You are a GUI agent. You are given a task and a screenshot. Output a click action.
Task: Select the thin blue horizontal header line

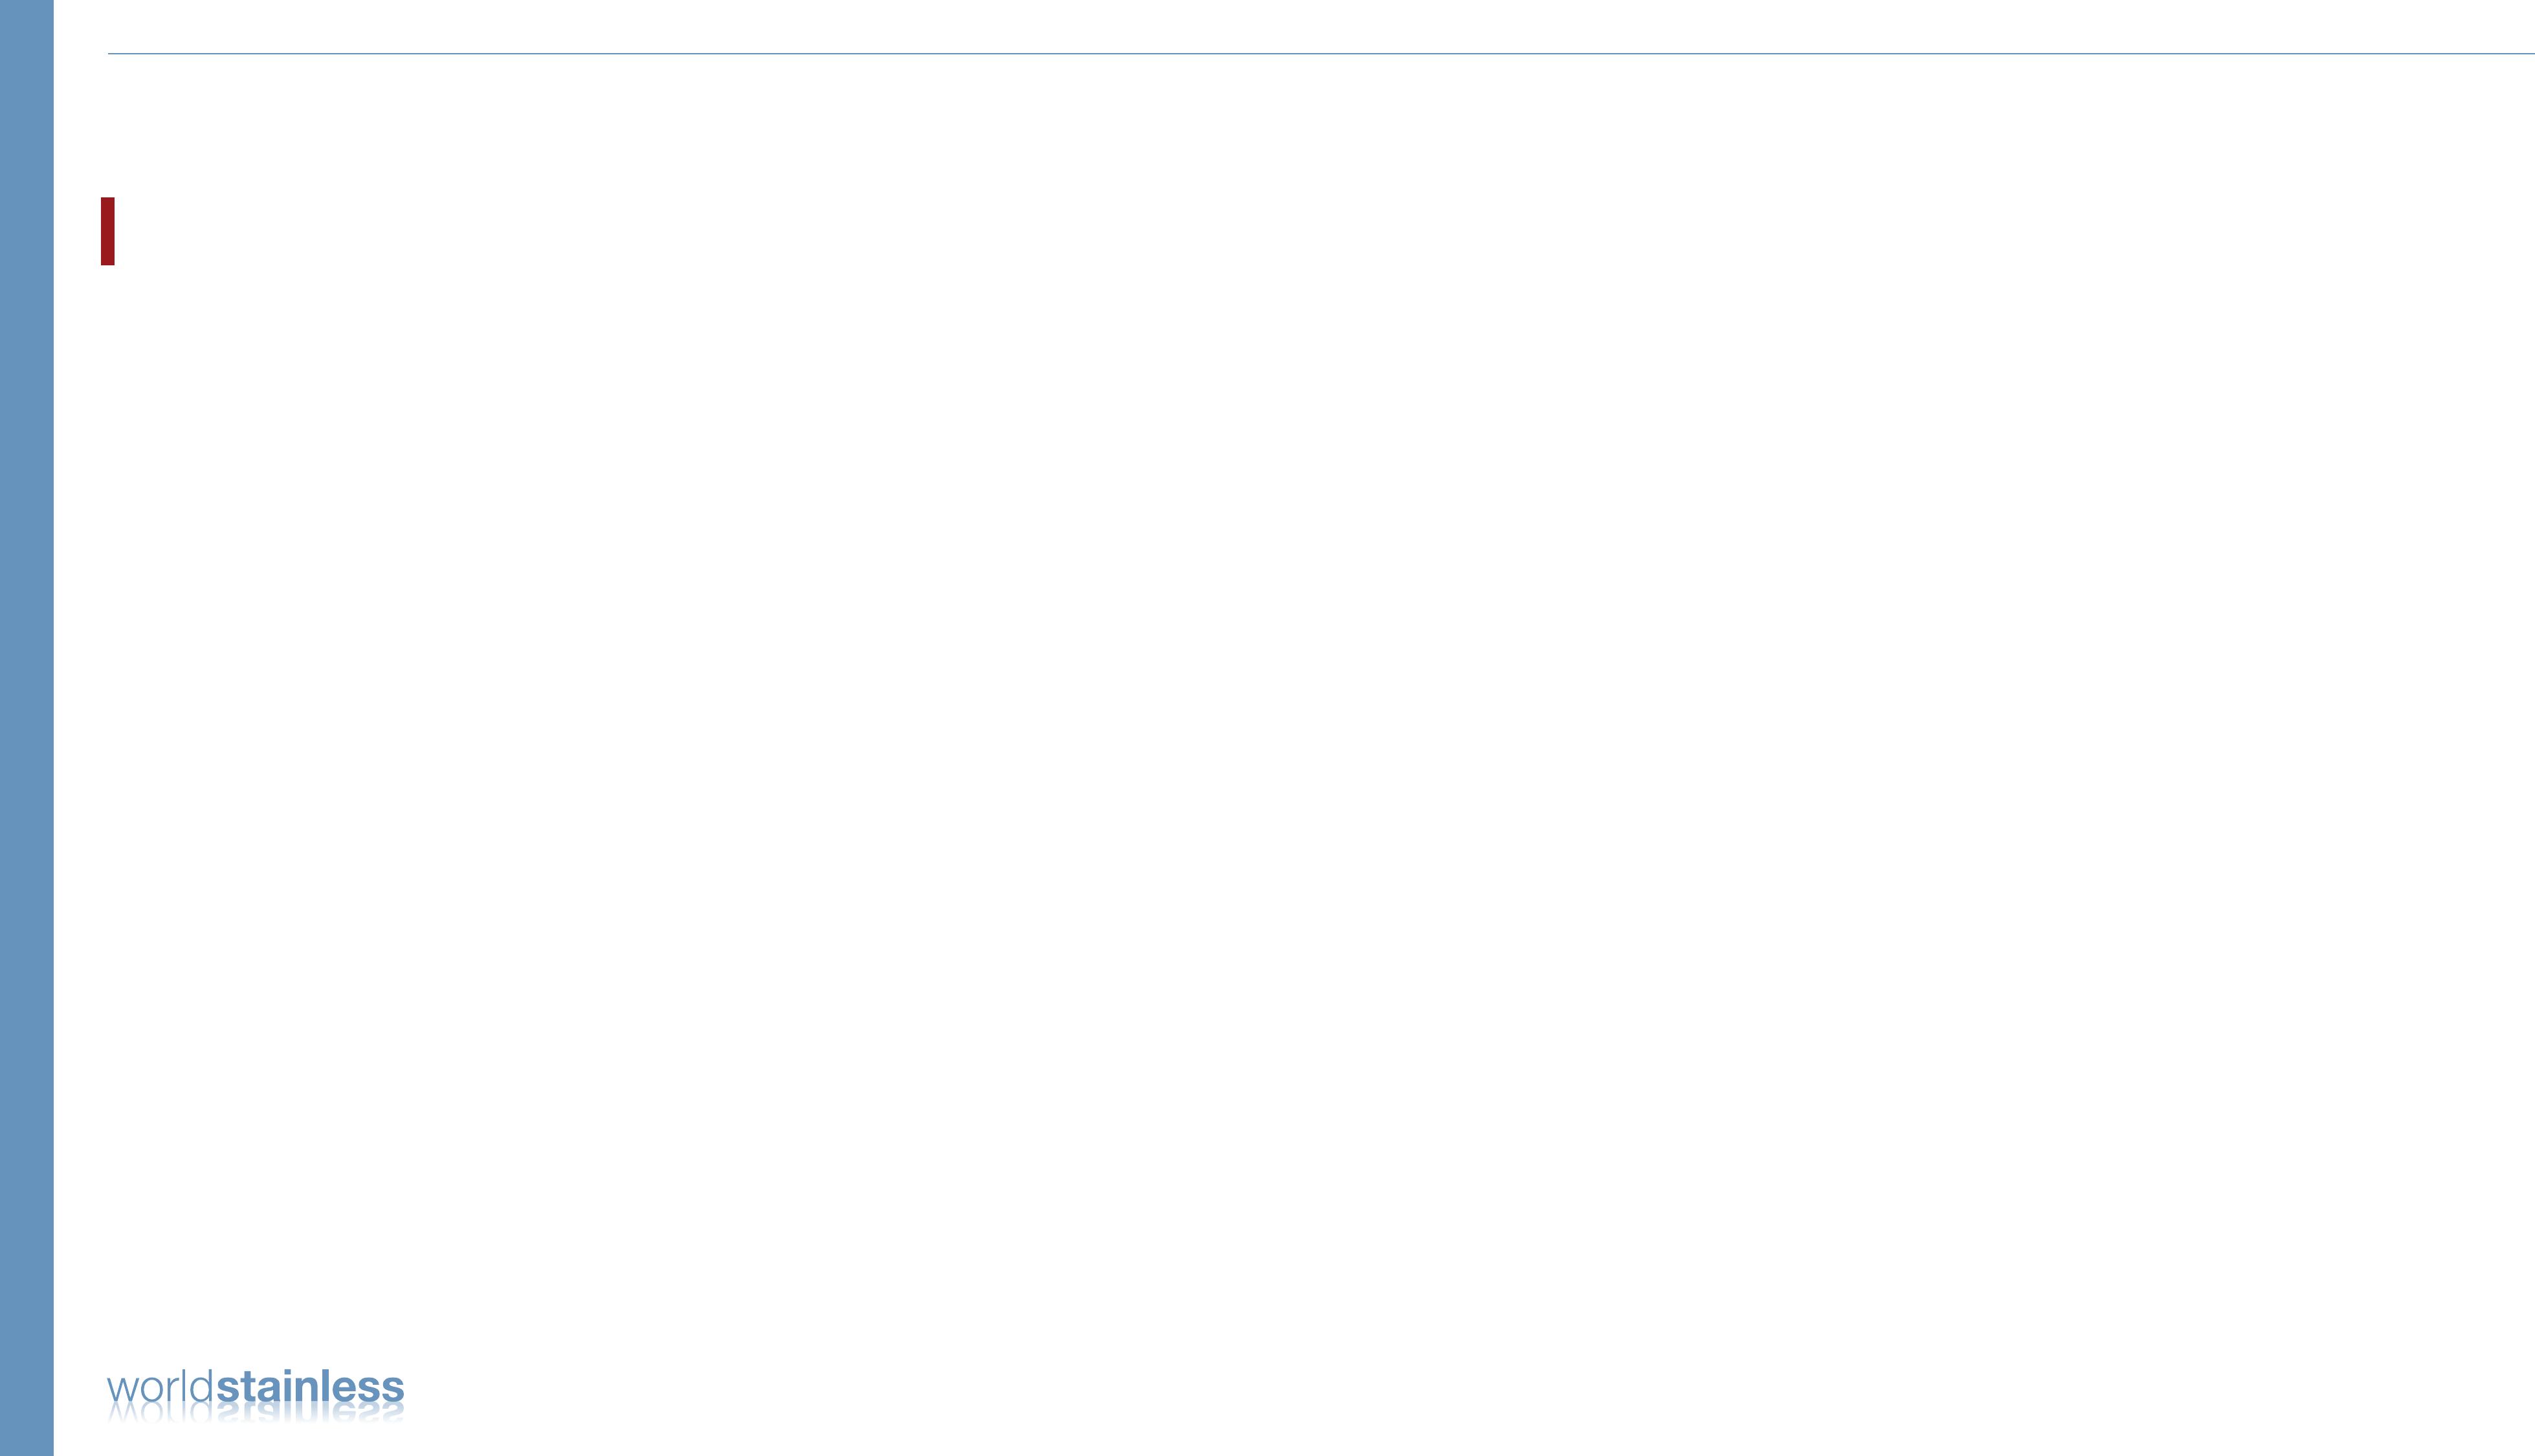[1321, 53]
